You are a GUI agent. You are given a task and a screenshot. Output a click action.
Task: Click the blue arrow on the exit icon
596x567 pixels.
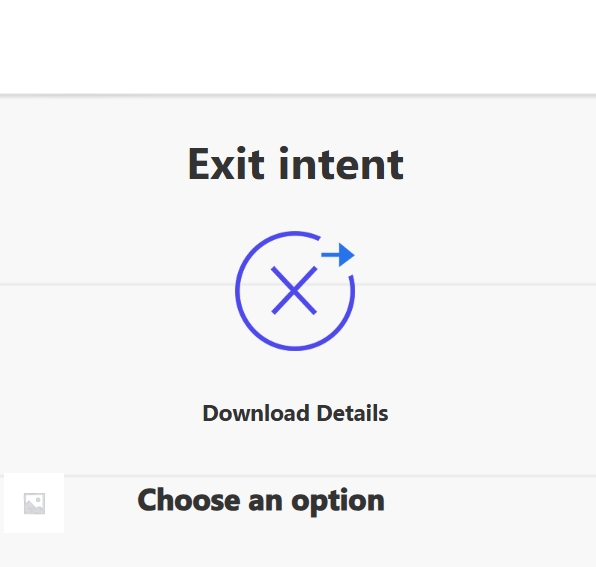pos(338,255)
